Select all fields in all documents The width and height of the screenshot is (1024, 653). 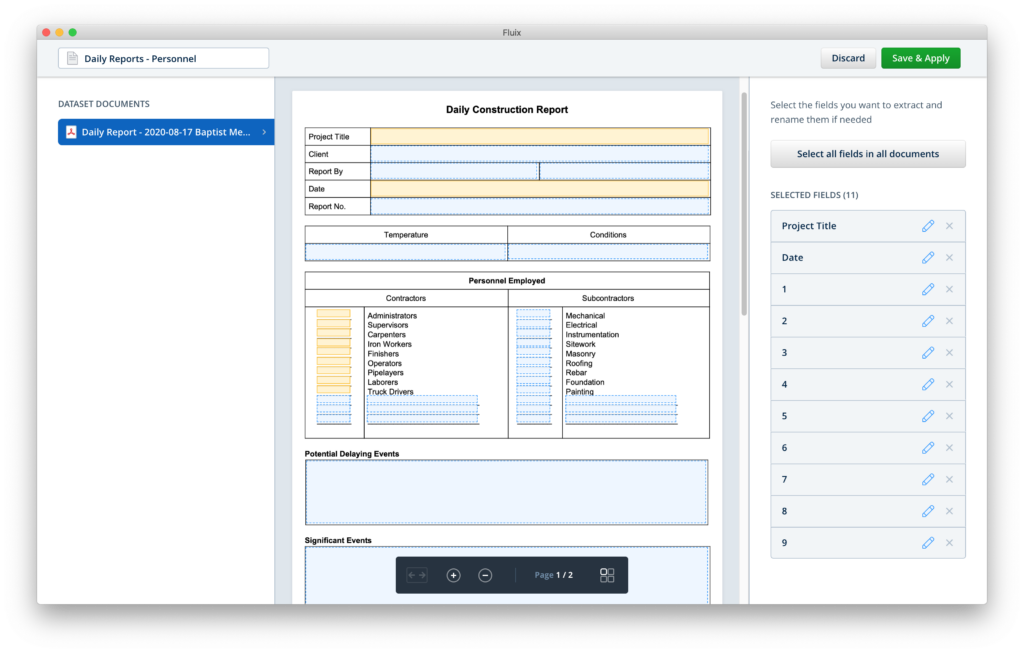[867, 154]
